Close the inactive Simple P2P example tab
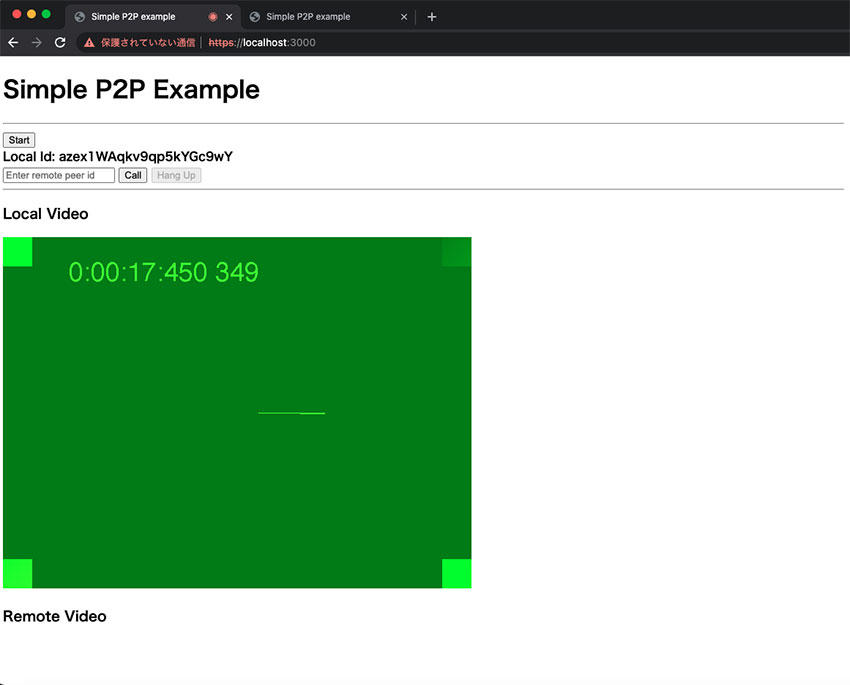Screen dimensions: 850x685 tap(404, 17)
